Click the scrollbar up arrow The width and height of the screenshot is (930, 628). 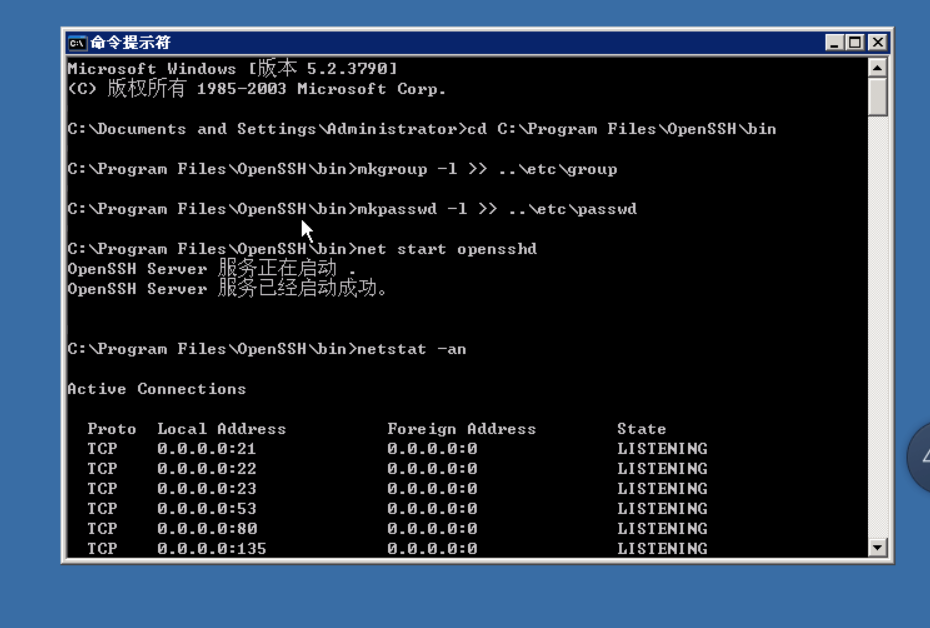(877, 68)
